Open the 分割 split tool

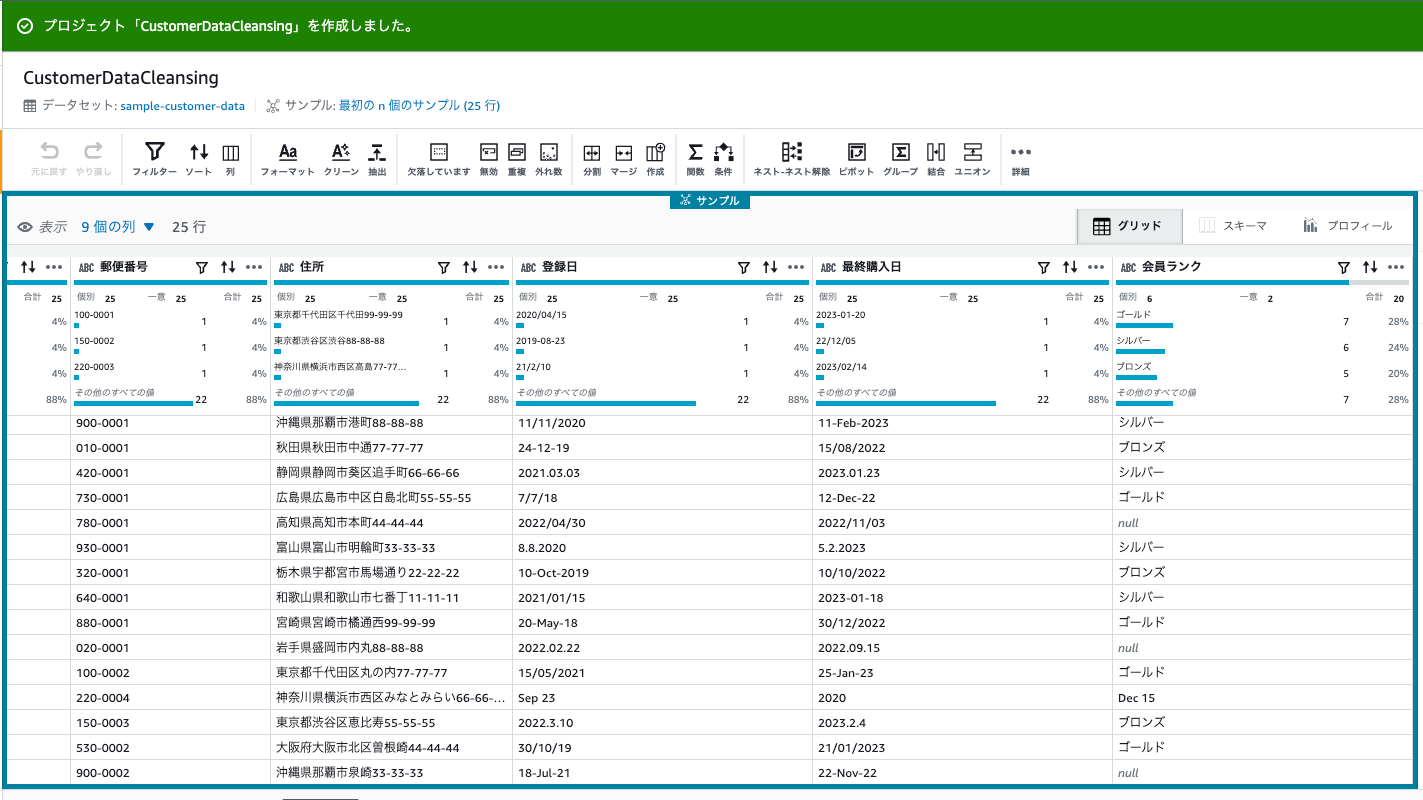pyautogui.click(x=592, y=159)
